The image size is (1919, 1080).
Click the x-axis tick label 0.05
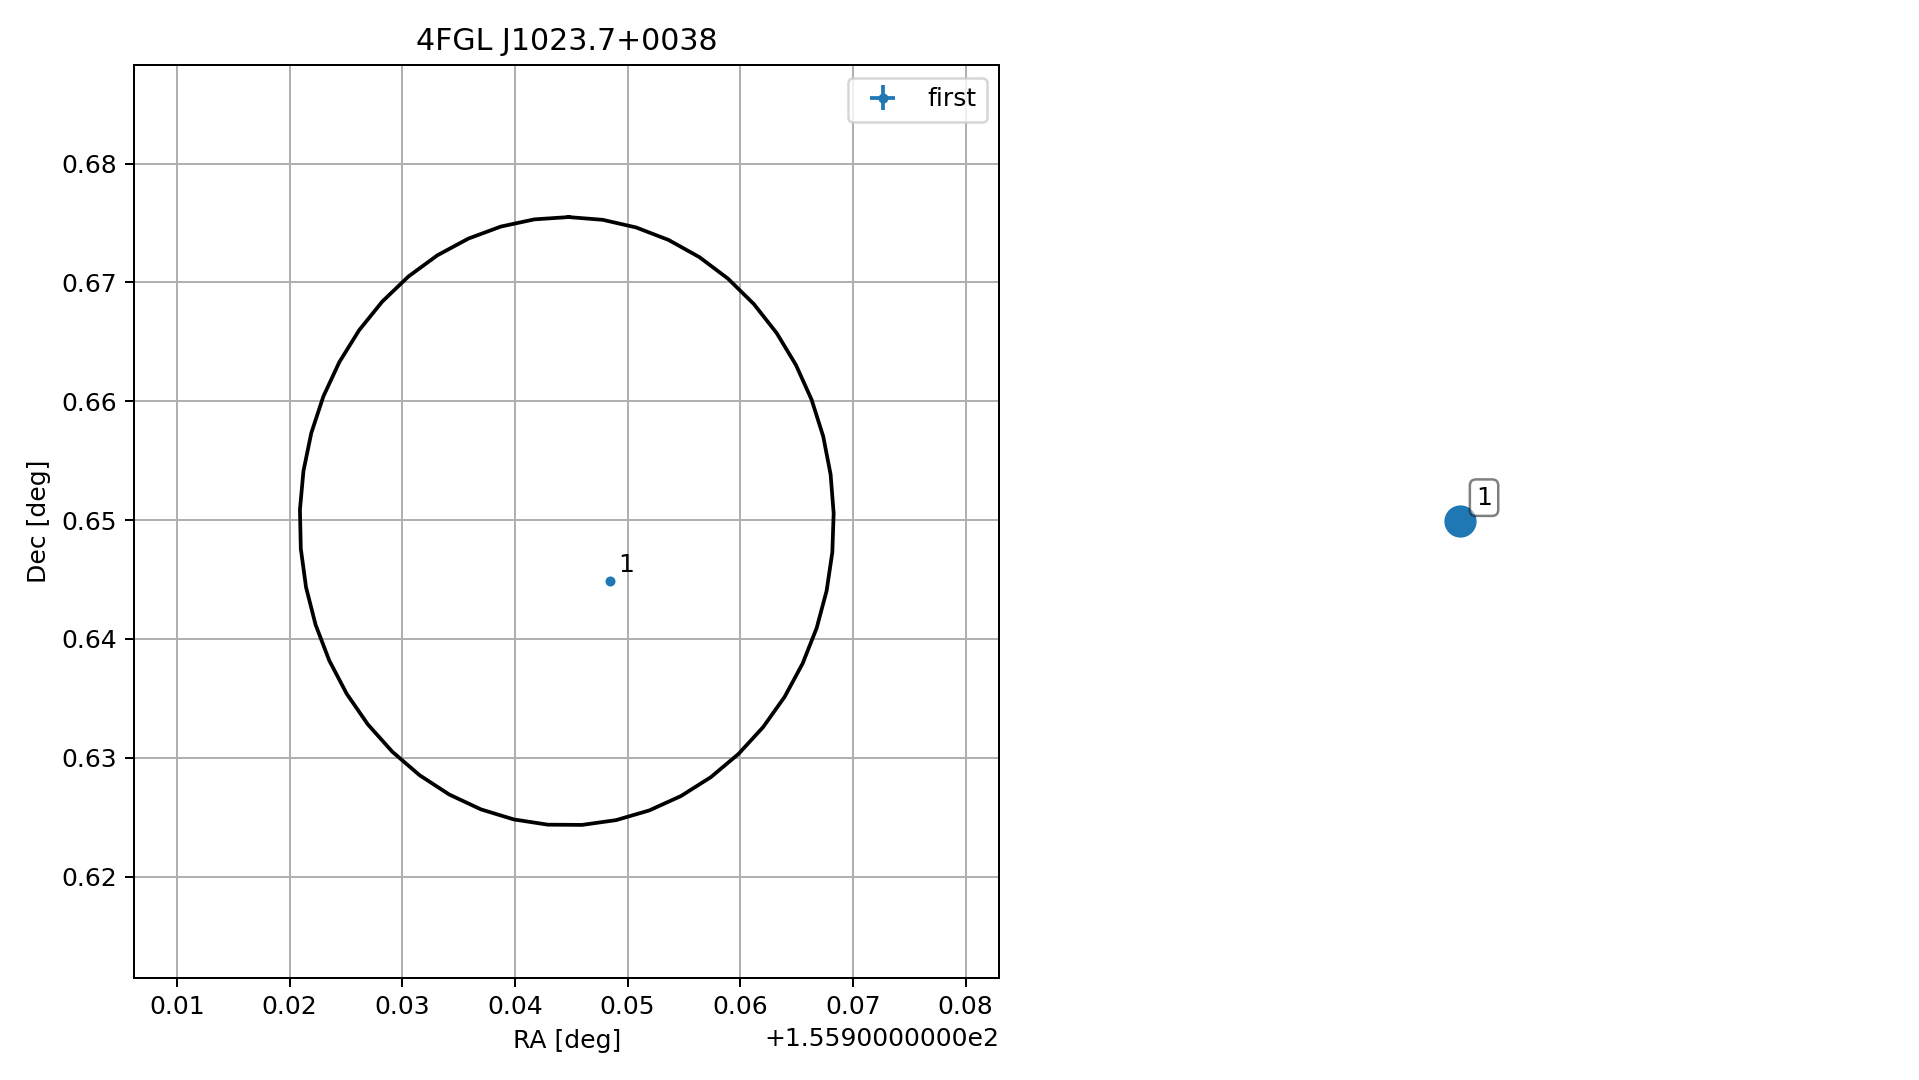627,1006
